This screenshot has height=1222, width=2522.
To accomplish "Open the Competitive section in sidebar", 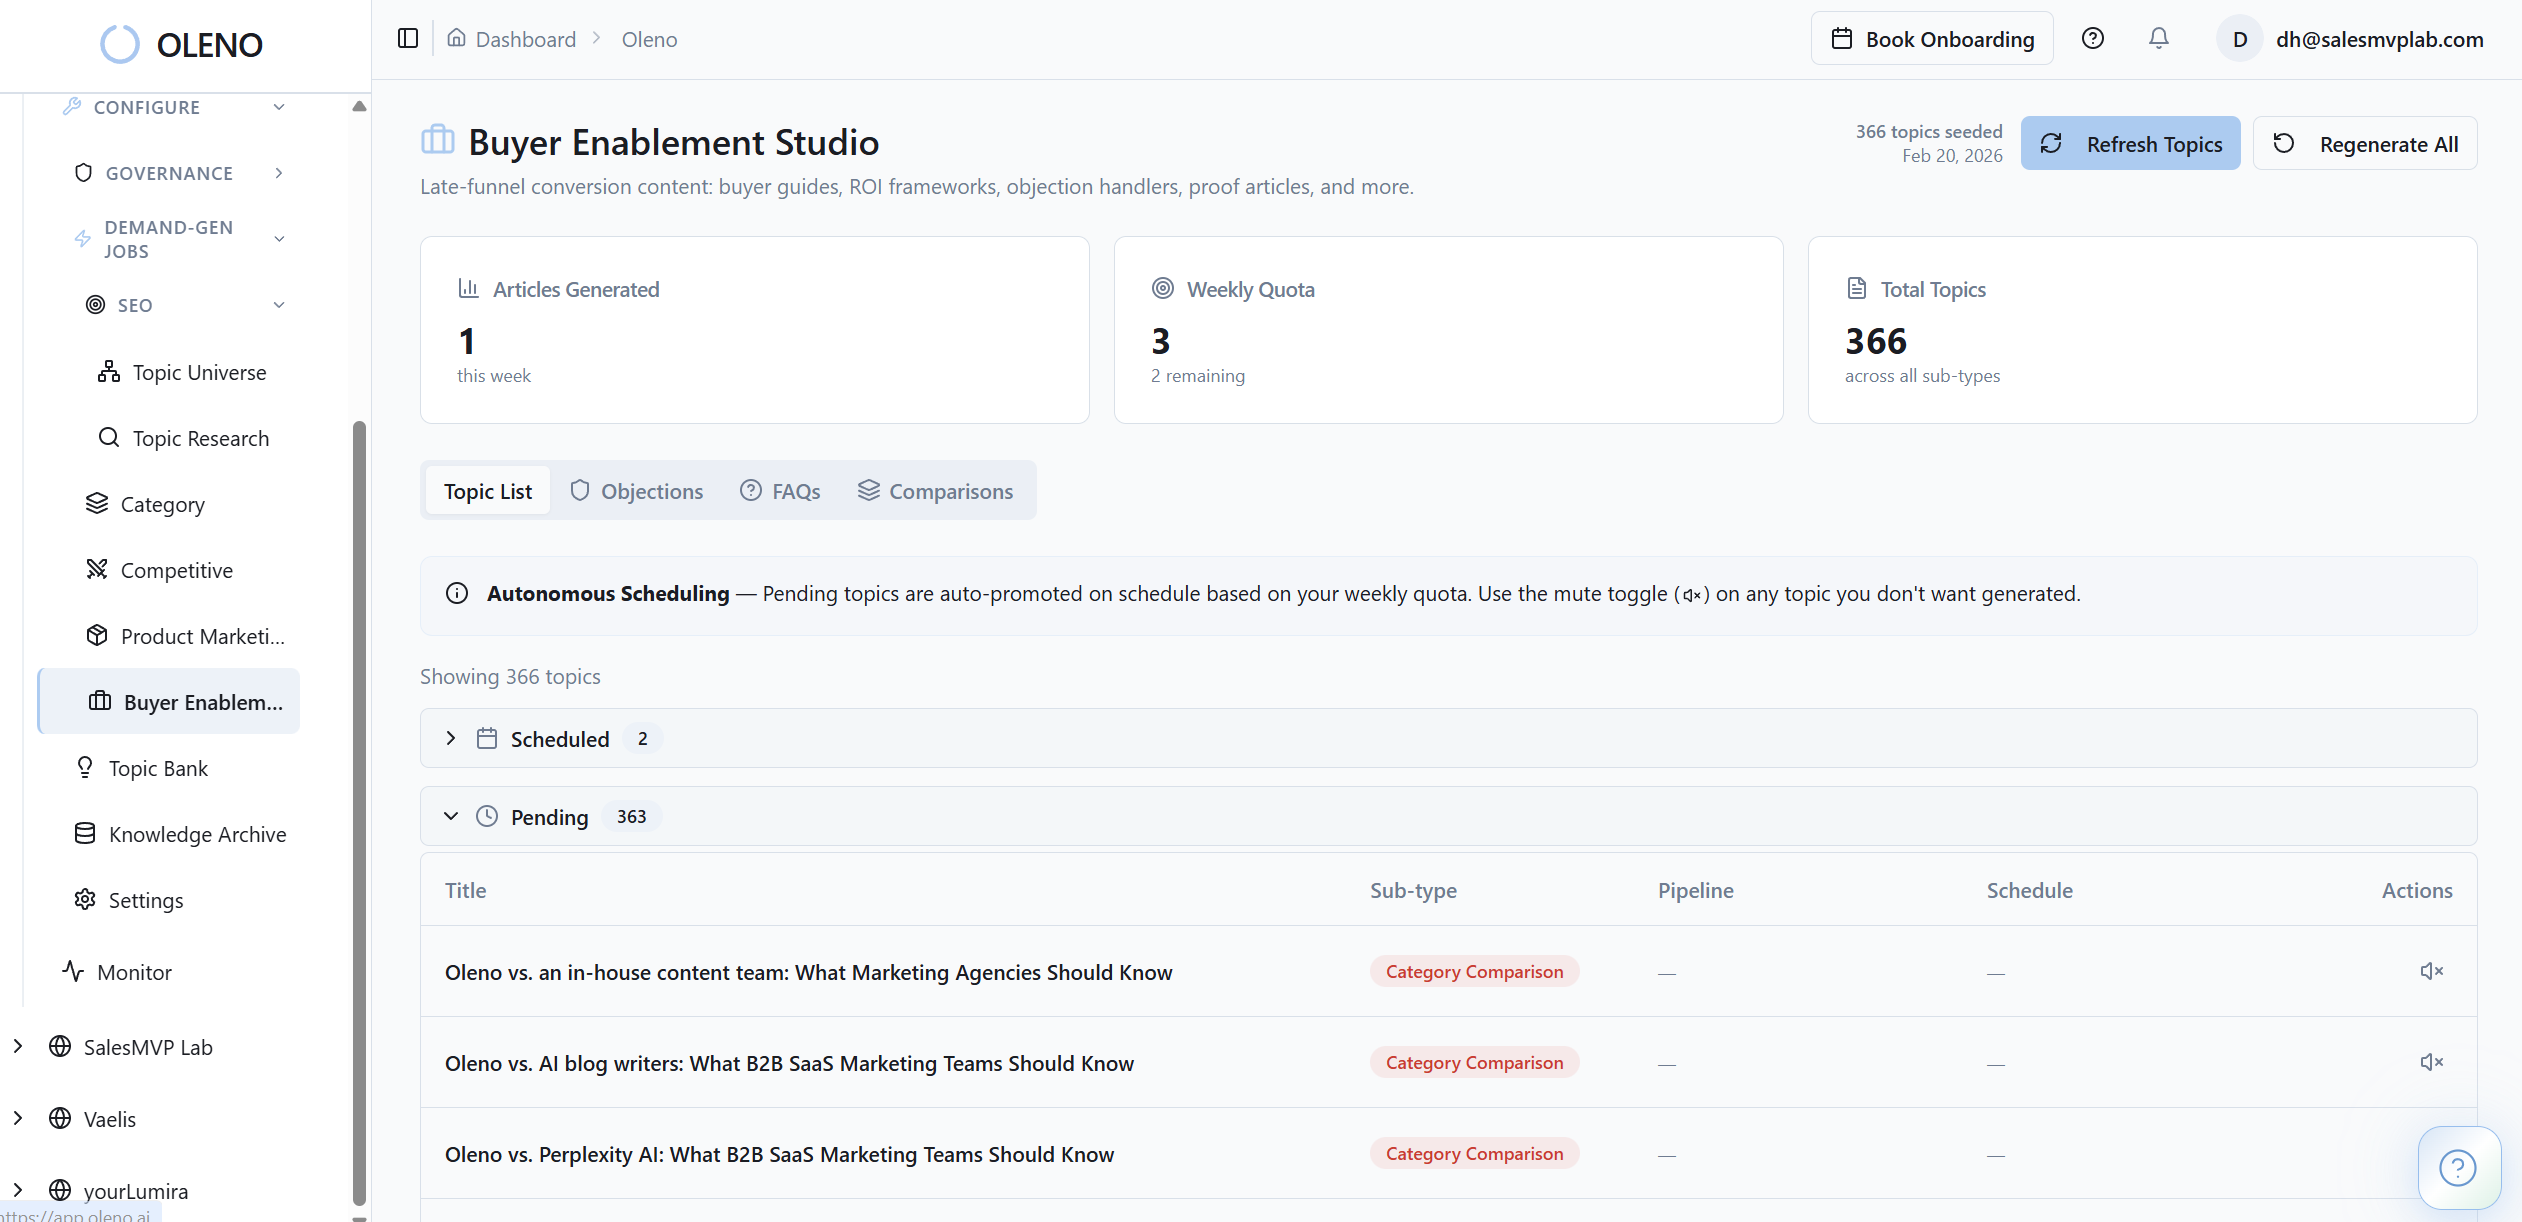I will click(175, 569).
